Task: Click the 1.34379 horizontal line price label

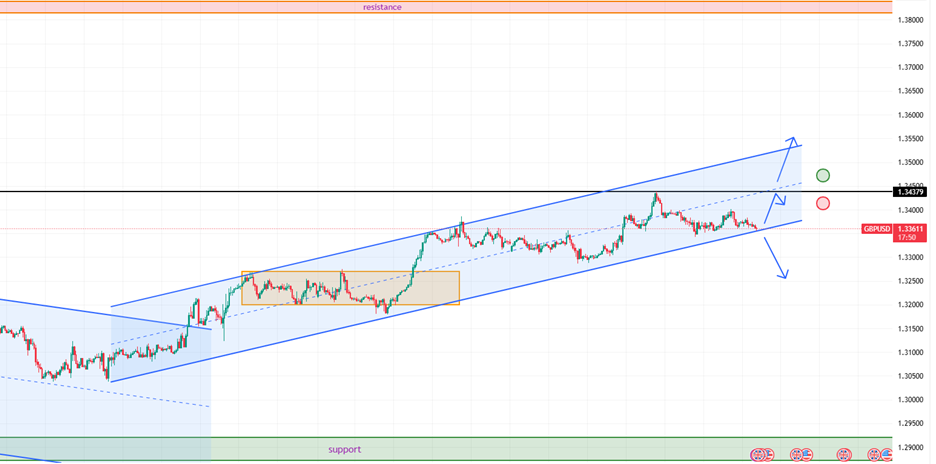Action: [x=910, y=191]
